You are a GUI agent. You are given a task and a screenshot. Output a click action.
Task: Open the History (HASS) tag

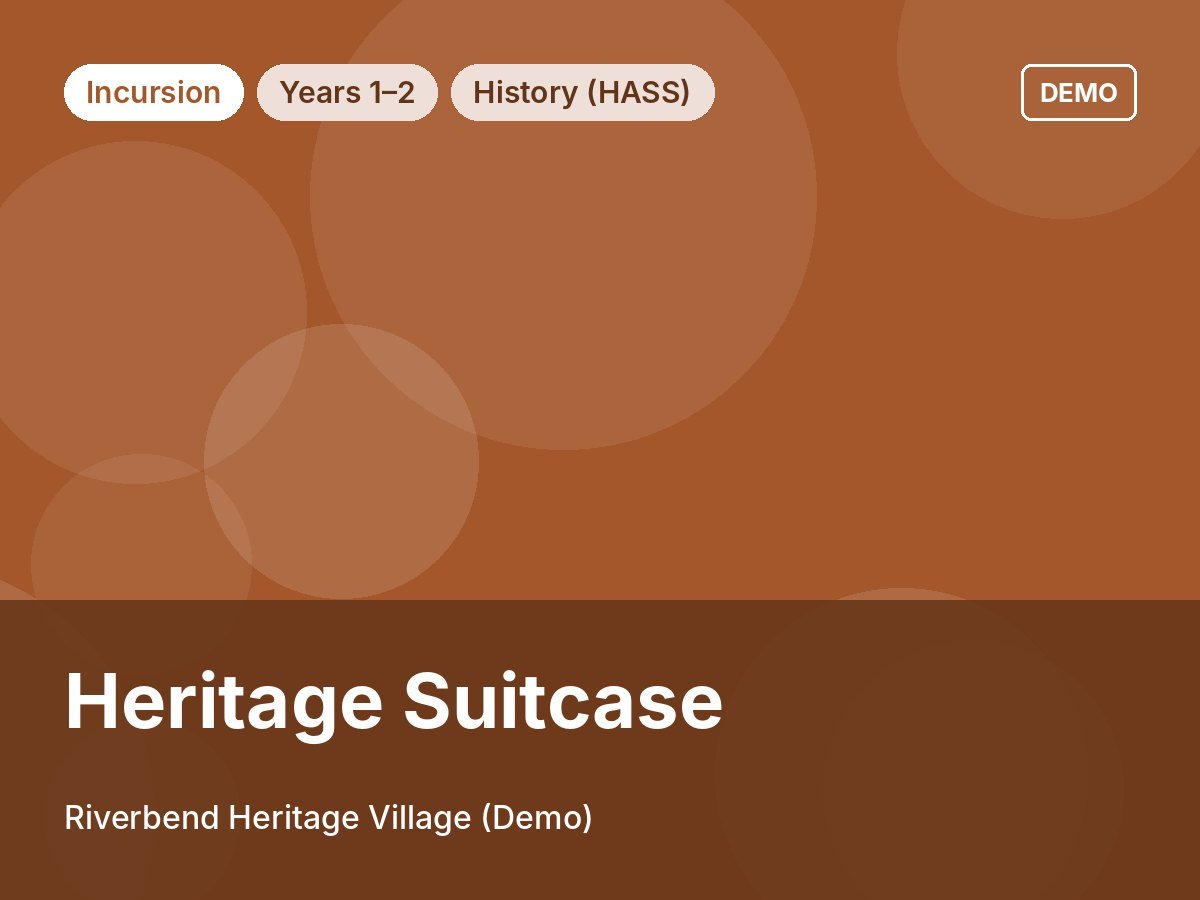[582, 92]
